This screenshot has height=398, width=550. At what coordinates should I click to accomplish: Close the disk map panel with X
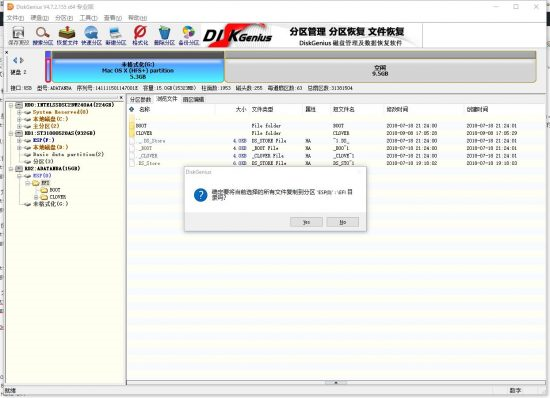tap(6, 52)
